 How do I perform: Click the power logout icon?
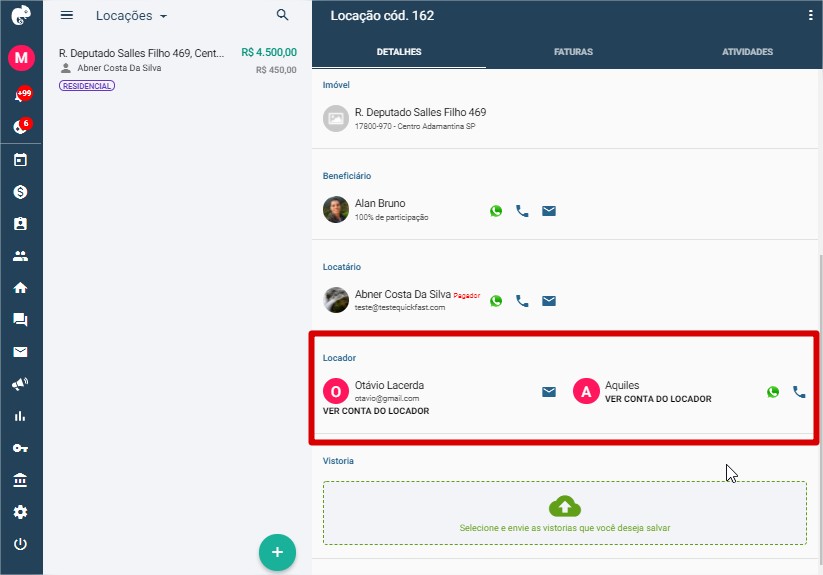(20, 544)
